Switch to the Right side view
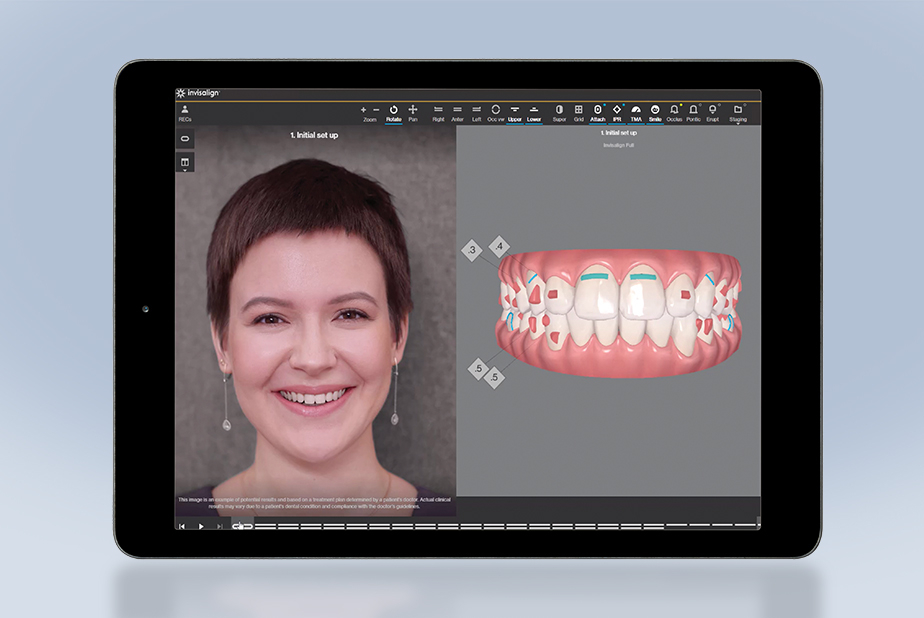The height and width of the screenshot is (618, 924). tap(438, 111)
